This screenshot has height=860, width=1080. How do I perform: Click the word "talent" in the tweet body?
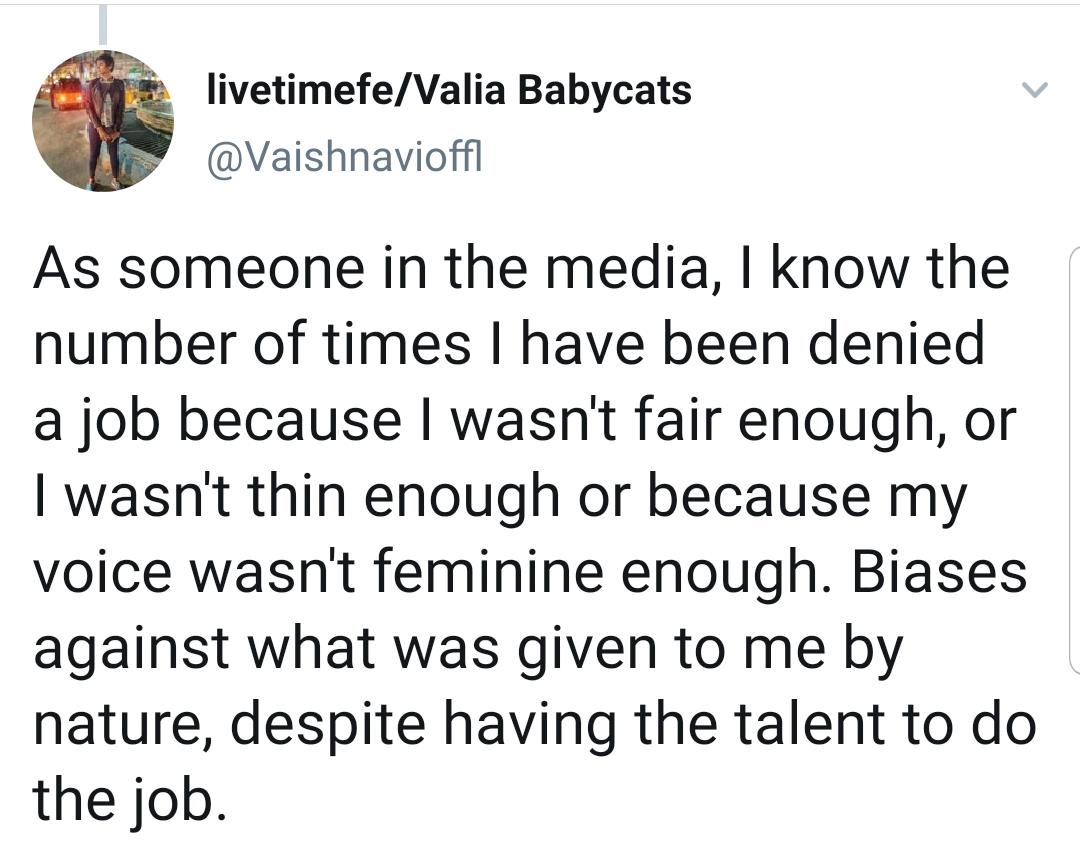pyautogui.click(x=809, y=723)
